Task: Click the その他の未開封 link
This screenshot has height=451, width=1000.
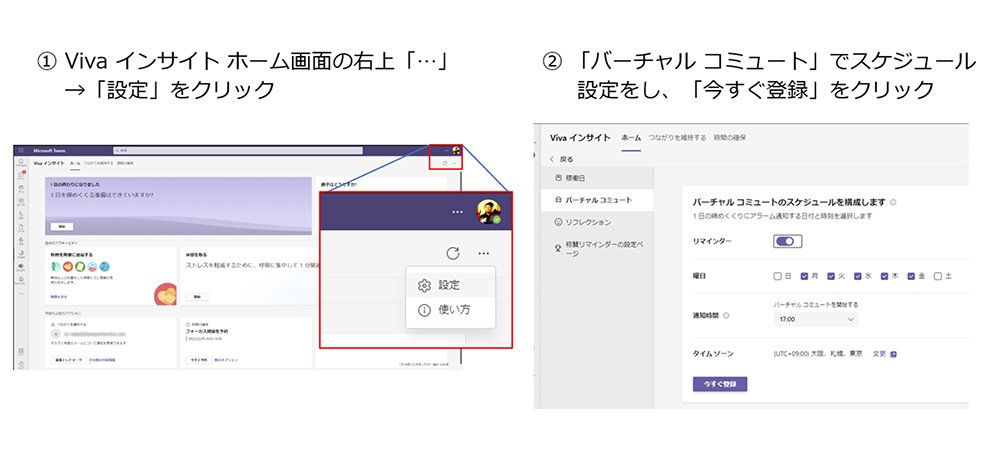Action: coord(102,360)
